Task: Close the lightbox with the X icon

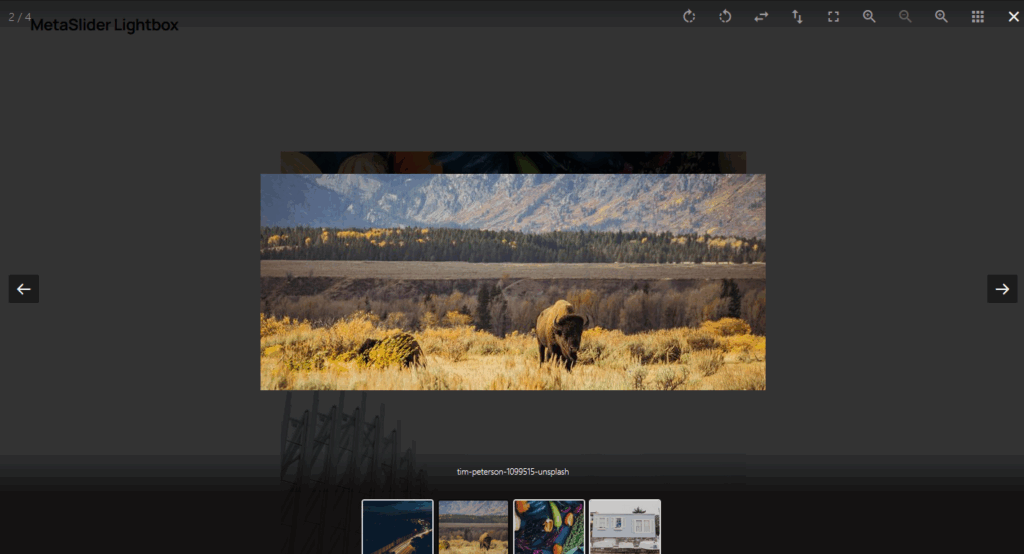Action: [x=1014, y=16]
